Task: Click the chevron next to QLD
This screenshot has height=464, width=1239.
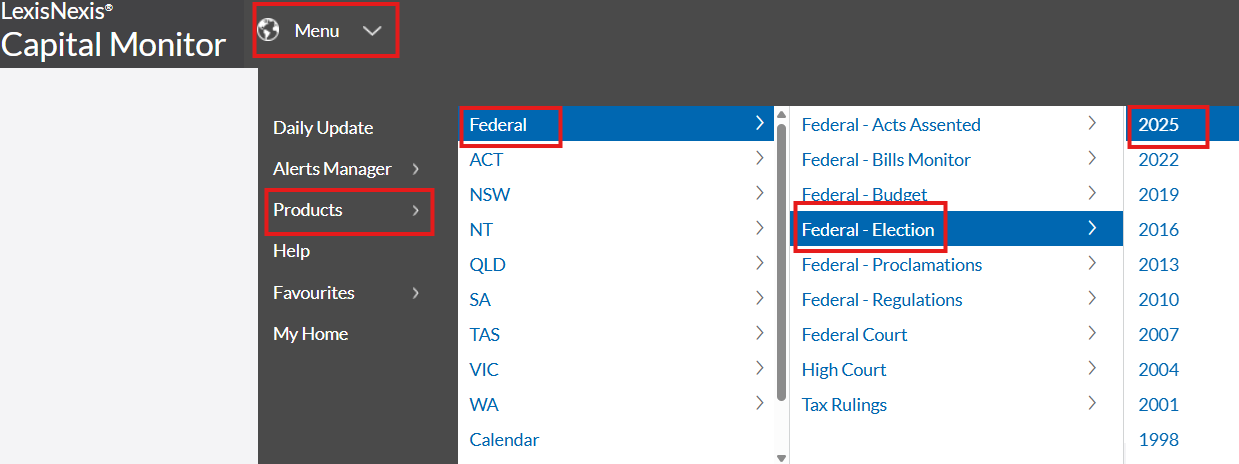Action: pos(761,264)
